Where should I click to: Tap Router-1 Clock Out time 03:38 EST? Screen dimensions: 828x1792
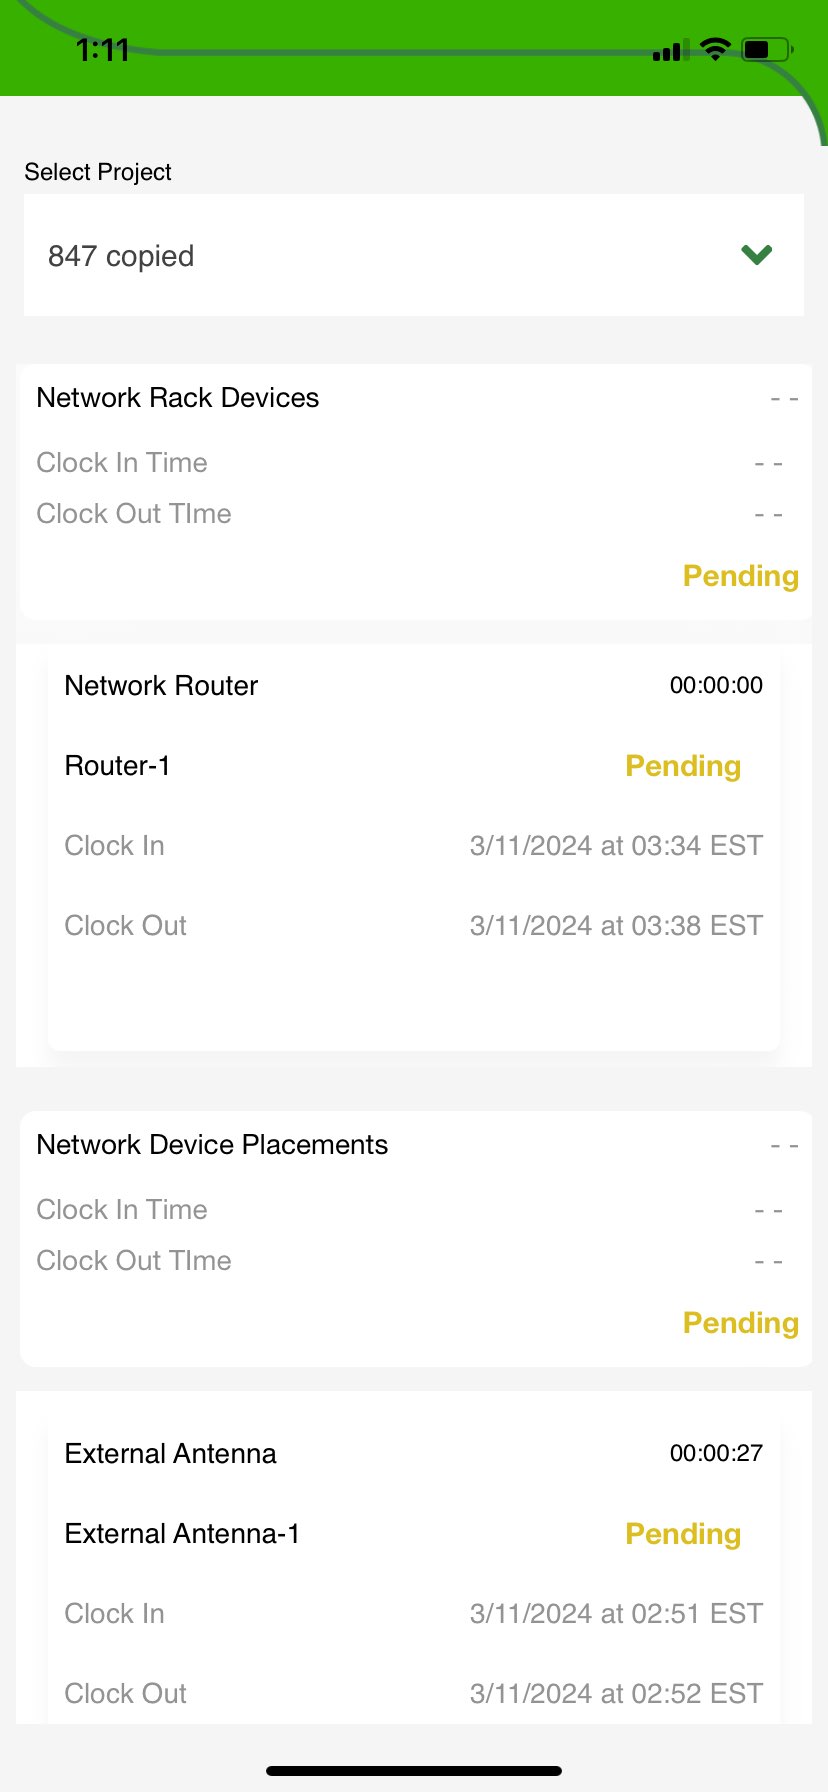click(x=616, y=926)
